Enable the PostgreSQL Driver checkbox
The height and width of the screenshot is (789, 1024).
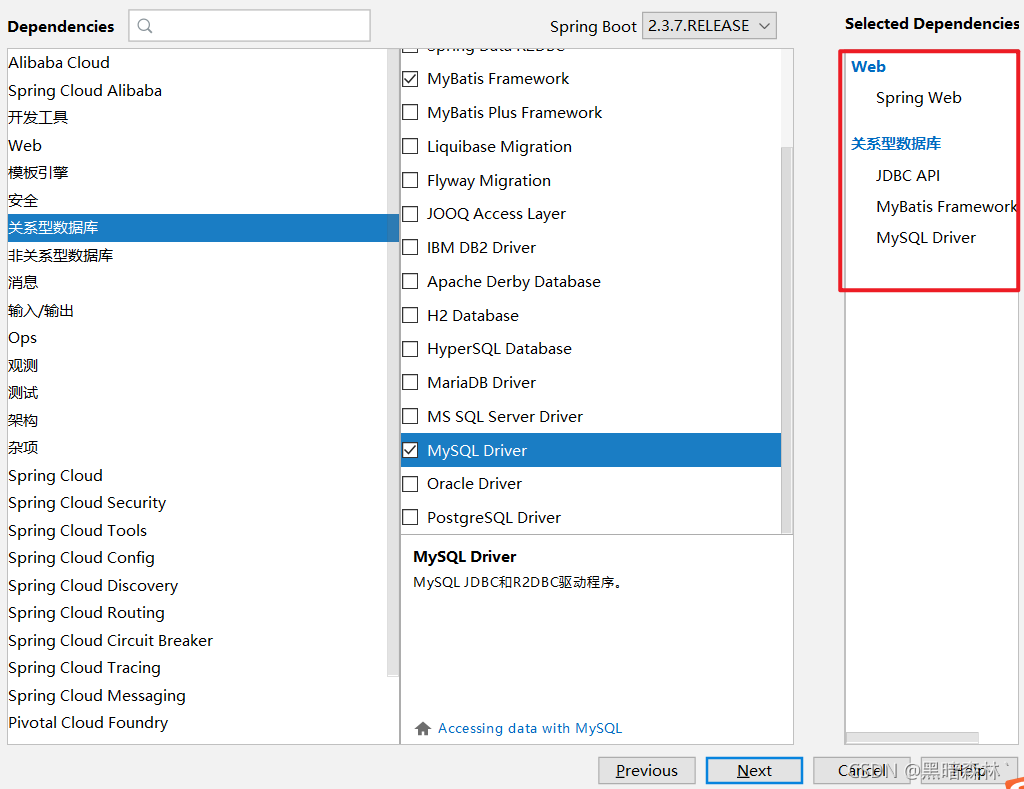[x=410, y=517]
